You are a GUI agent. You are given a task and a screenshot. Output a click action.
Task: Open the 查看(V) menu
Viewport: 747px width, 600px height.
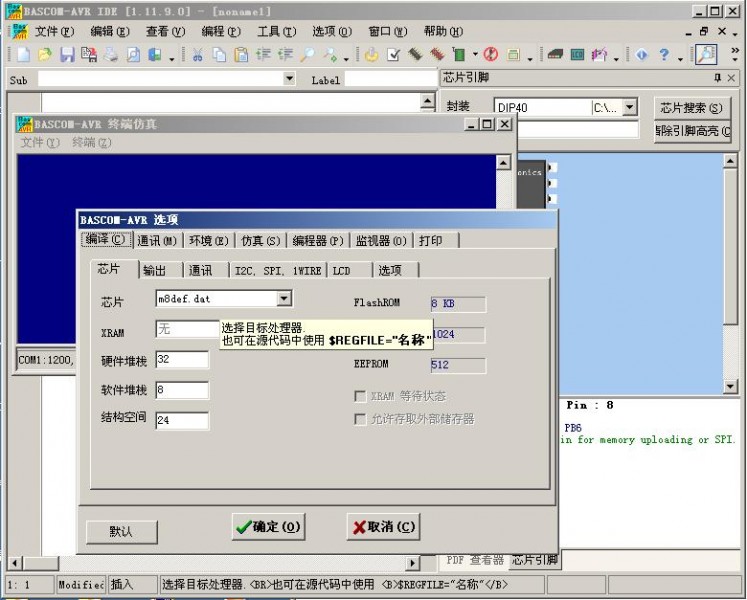(x=165, y=31)
